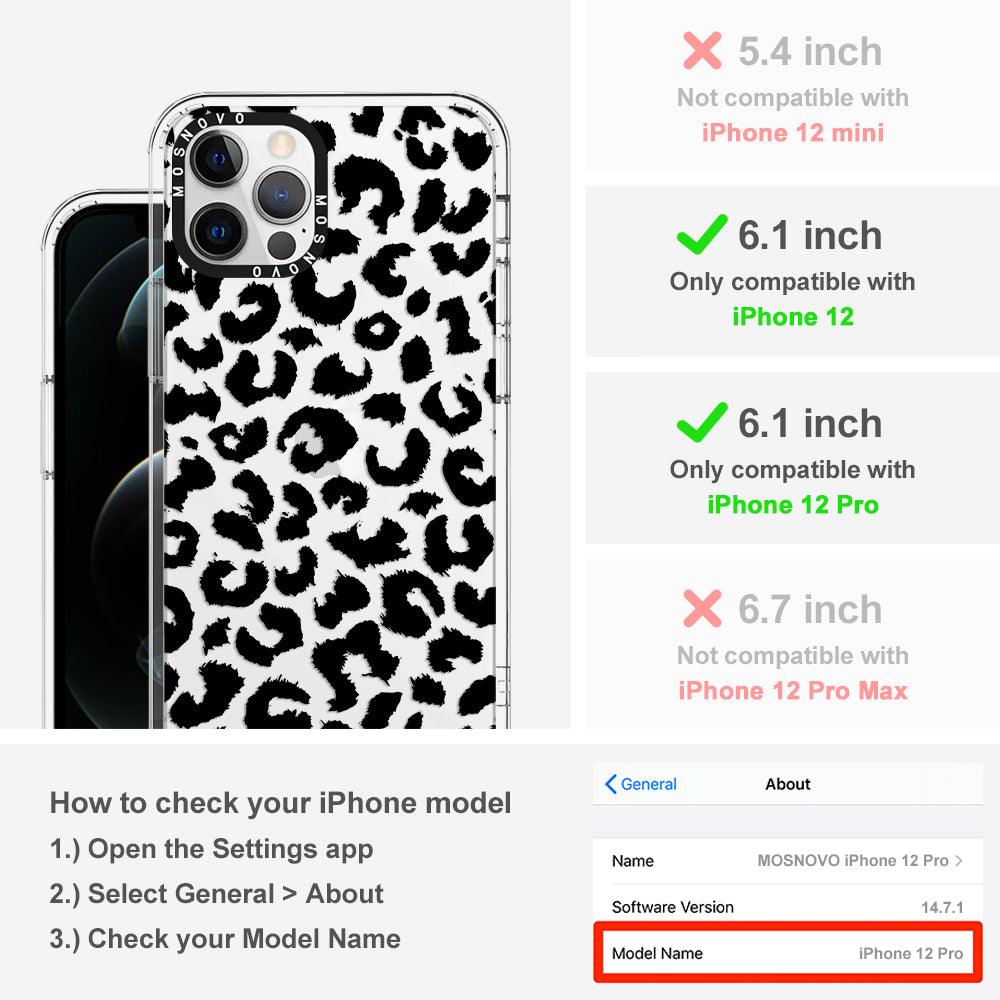Click the red X beside 6.7 inch
The image size is (1000, 1000).
point(702,608)
